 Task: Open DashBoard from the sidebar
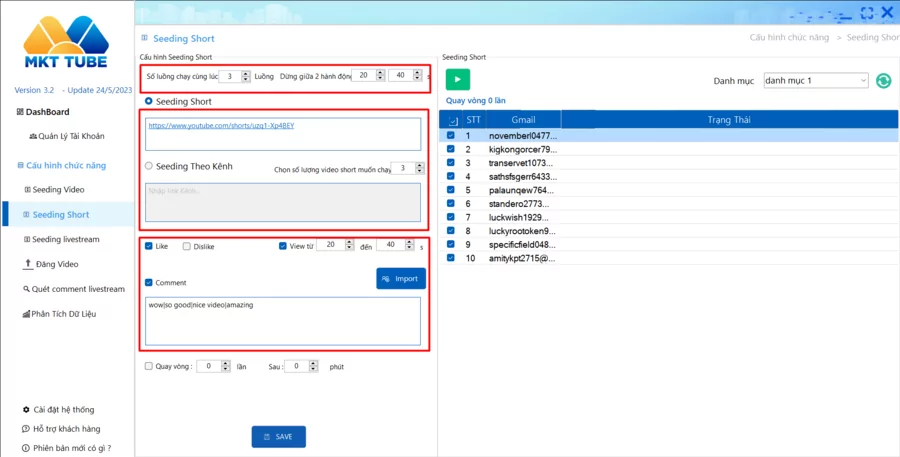(x=43, y=112)
